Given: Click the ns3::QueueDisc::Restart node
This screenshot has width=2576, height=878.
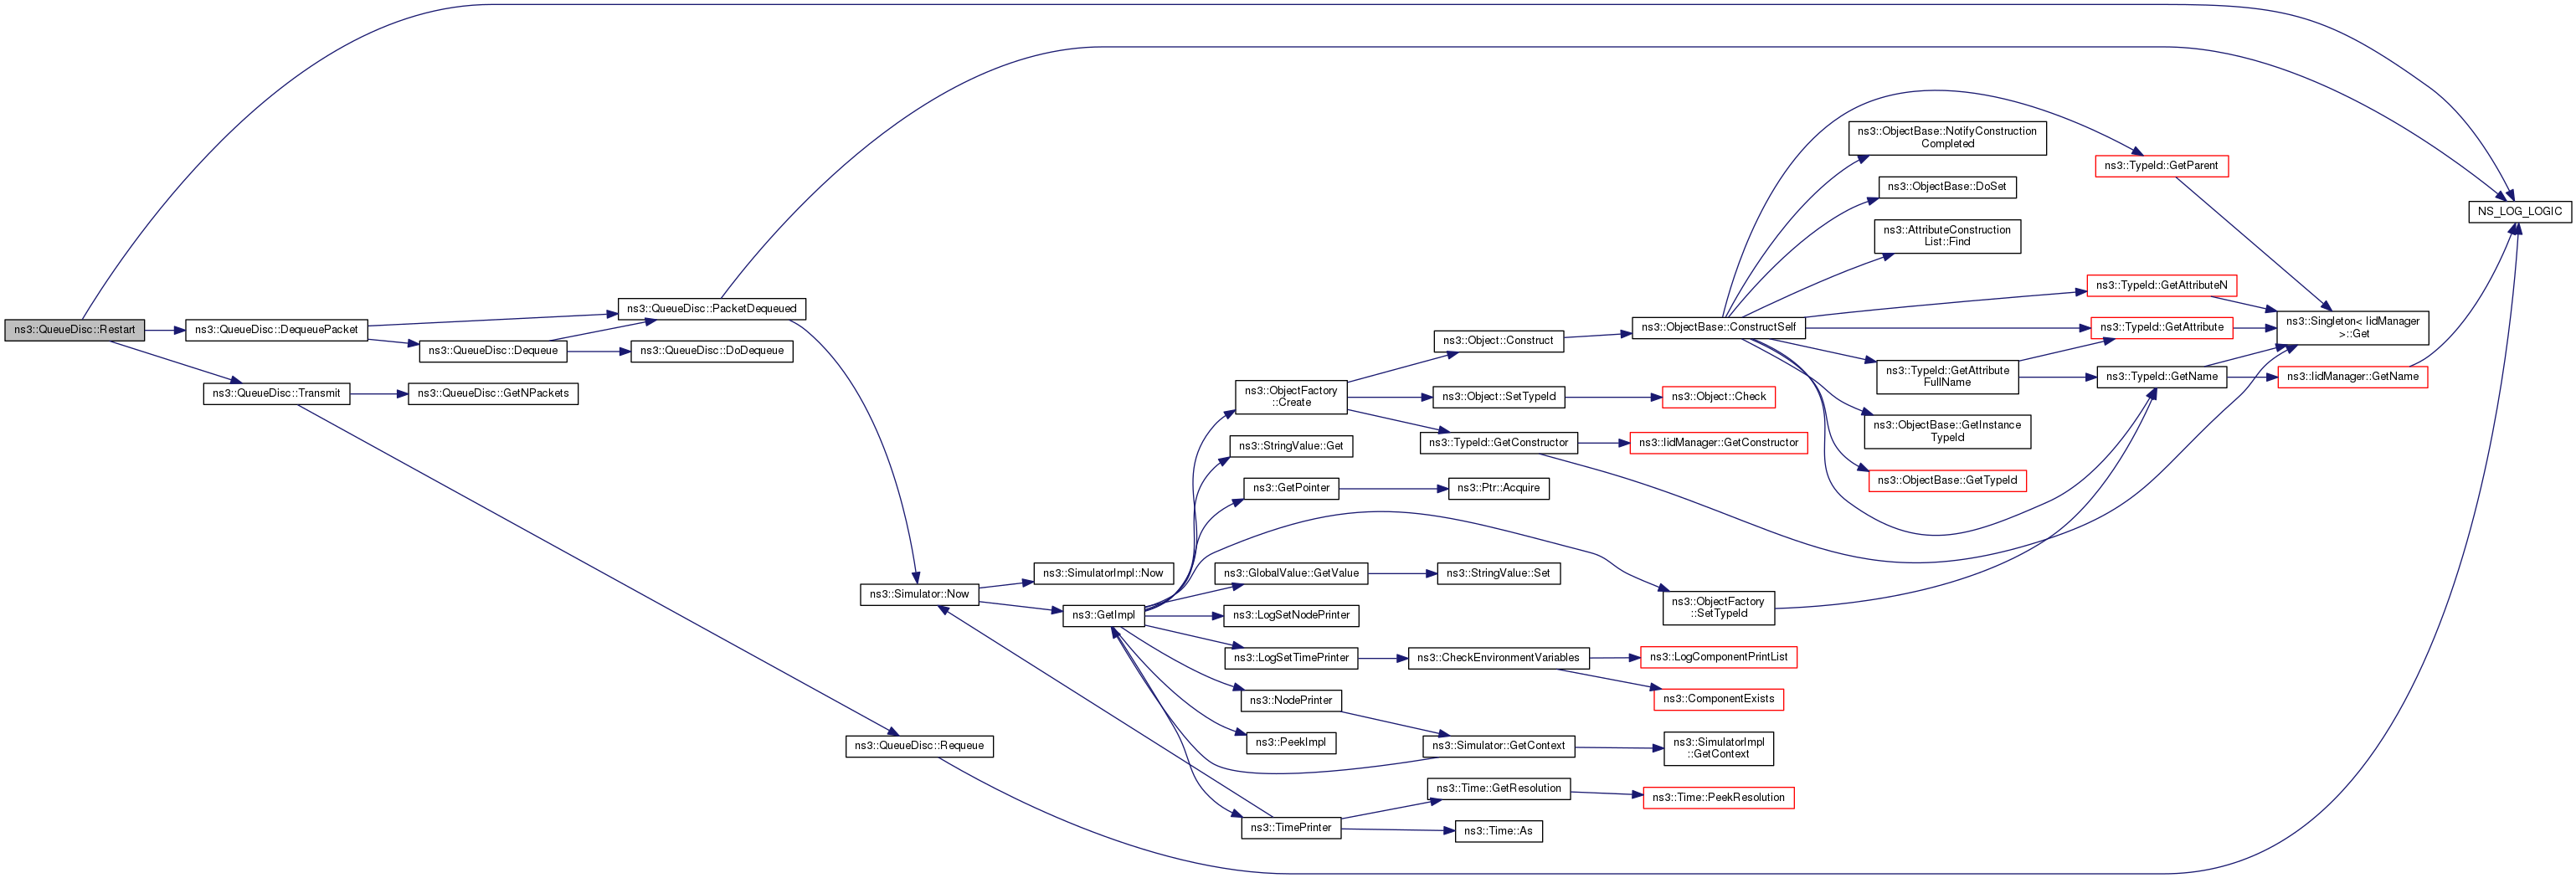Looking at the screenshot, I should 75,330.
